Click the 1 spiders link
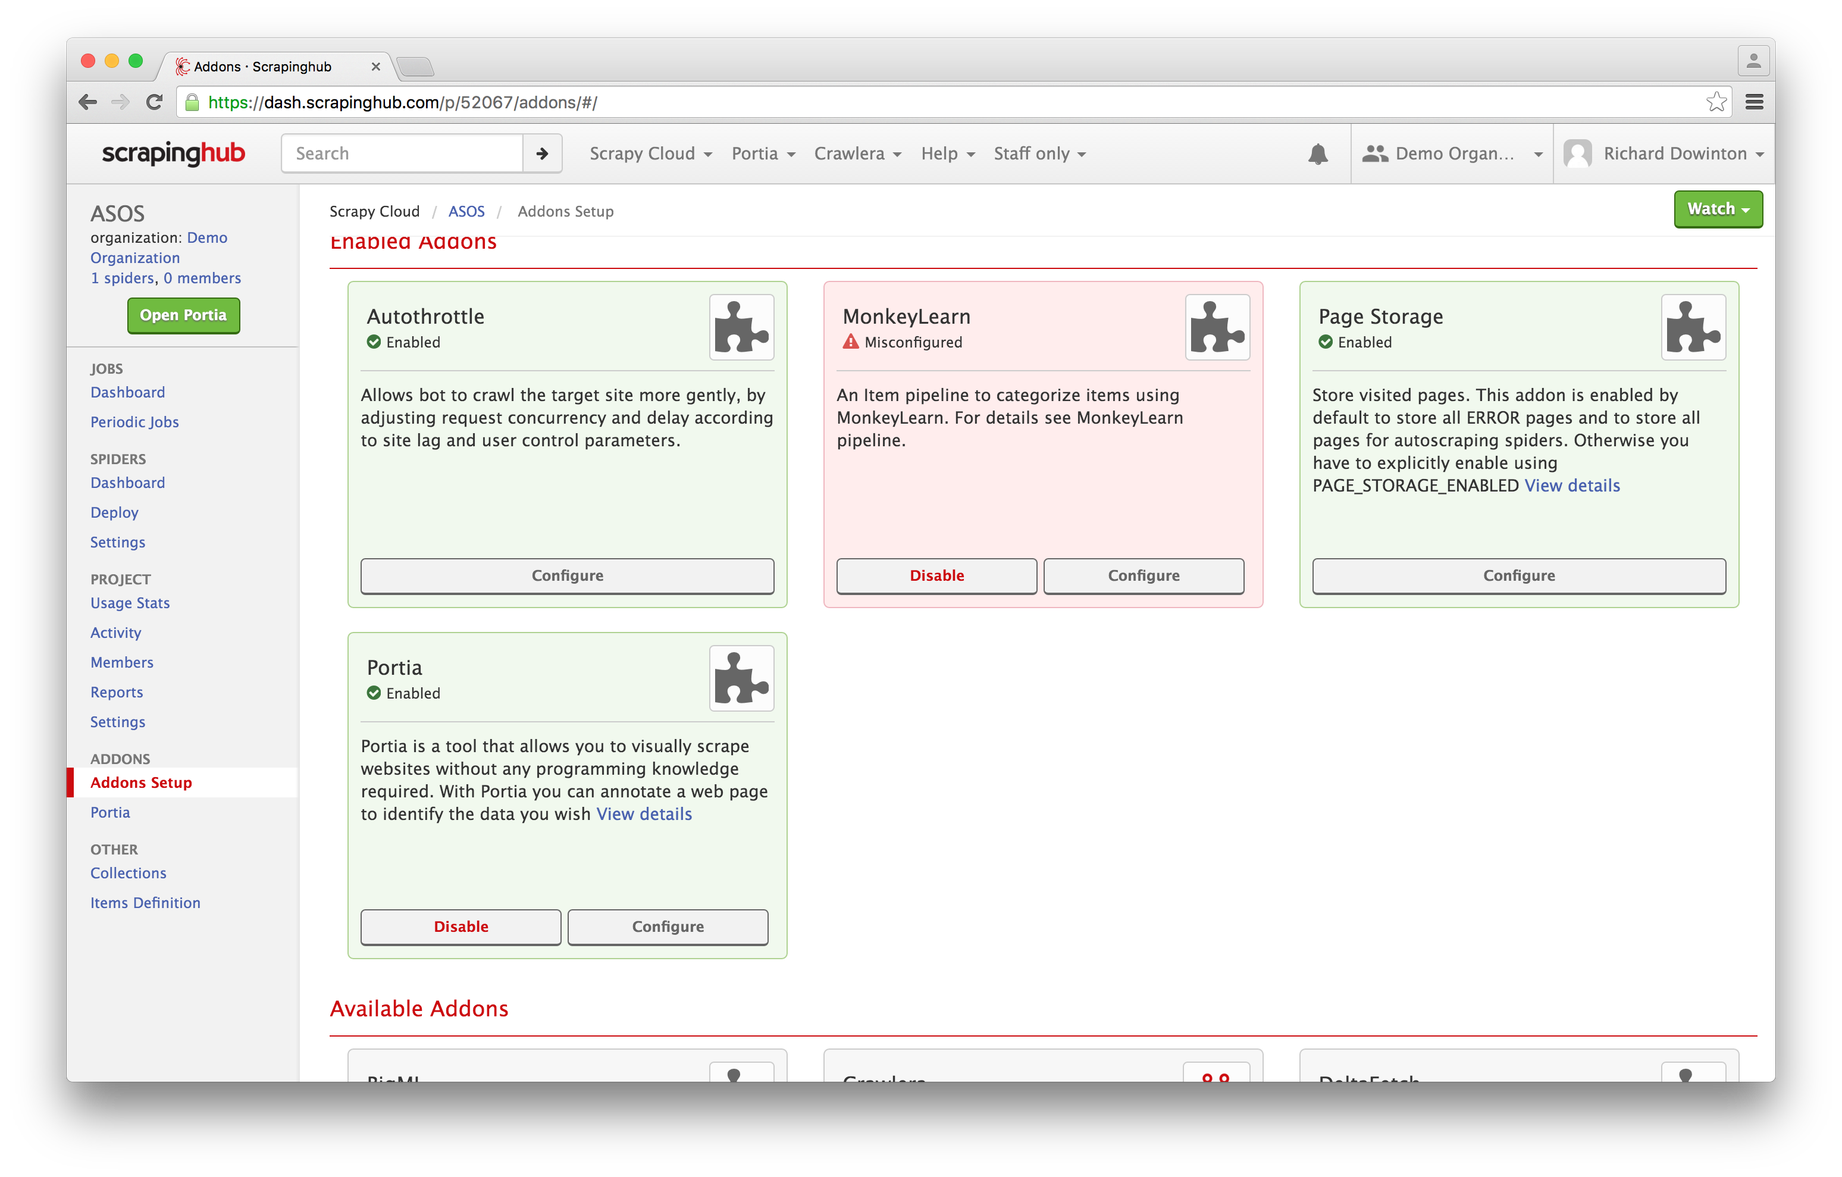The width and height of the screenshot is (1842, 1177). tap(122, 279)
